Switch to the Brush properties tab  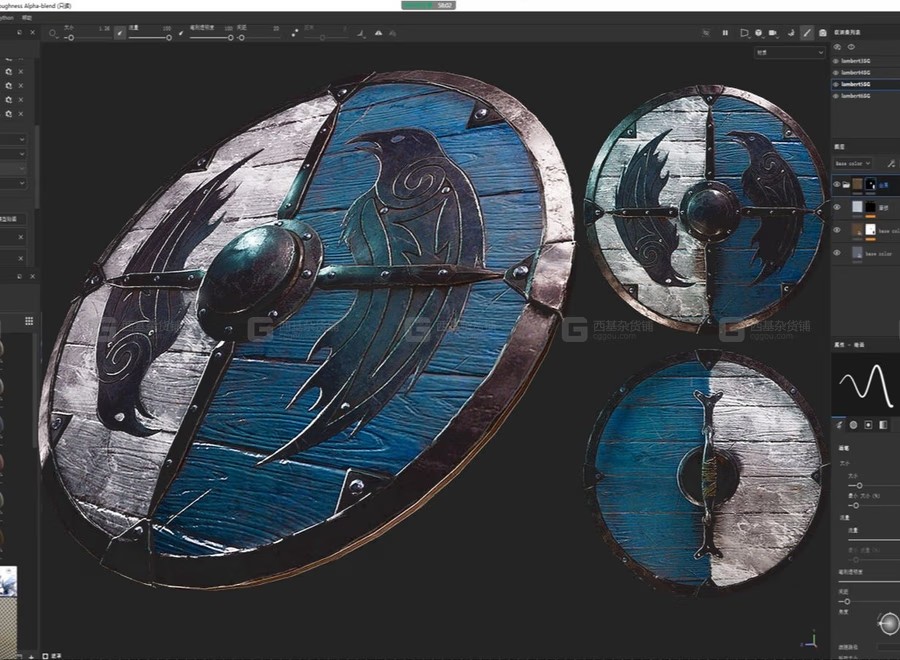[x=839, y=425]
